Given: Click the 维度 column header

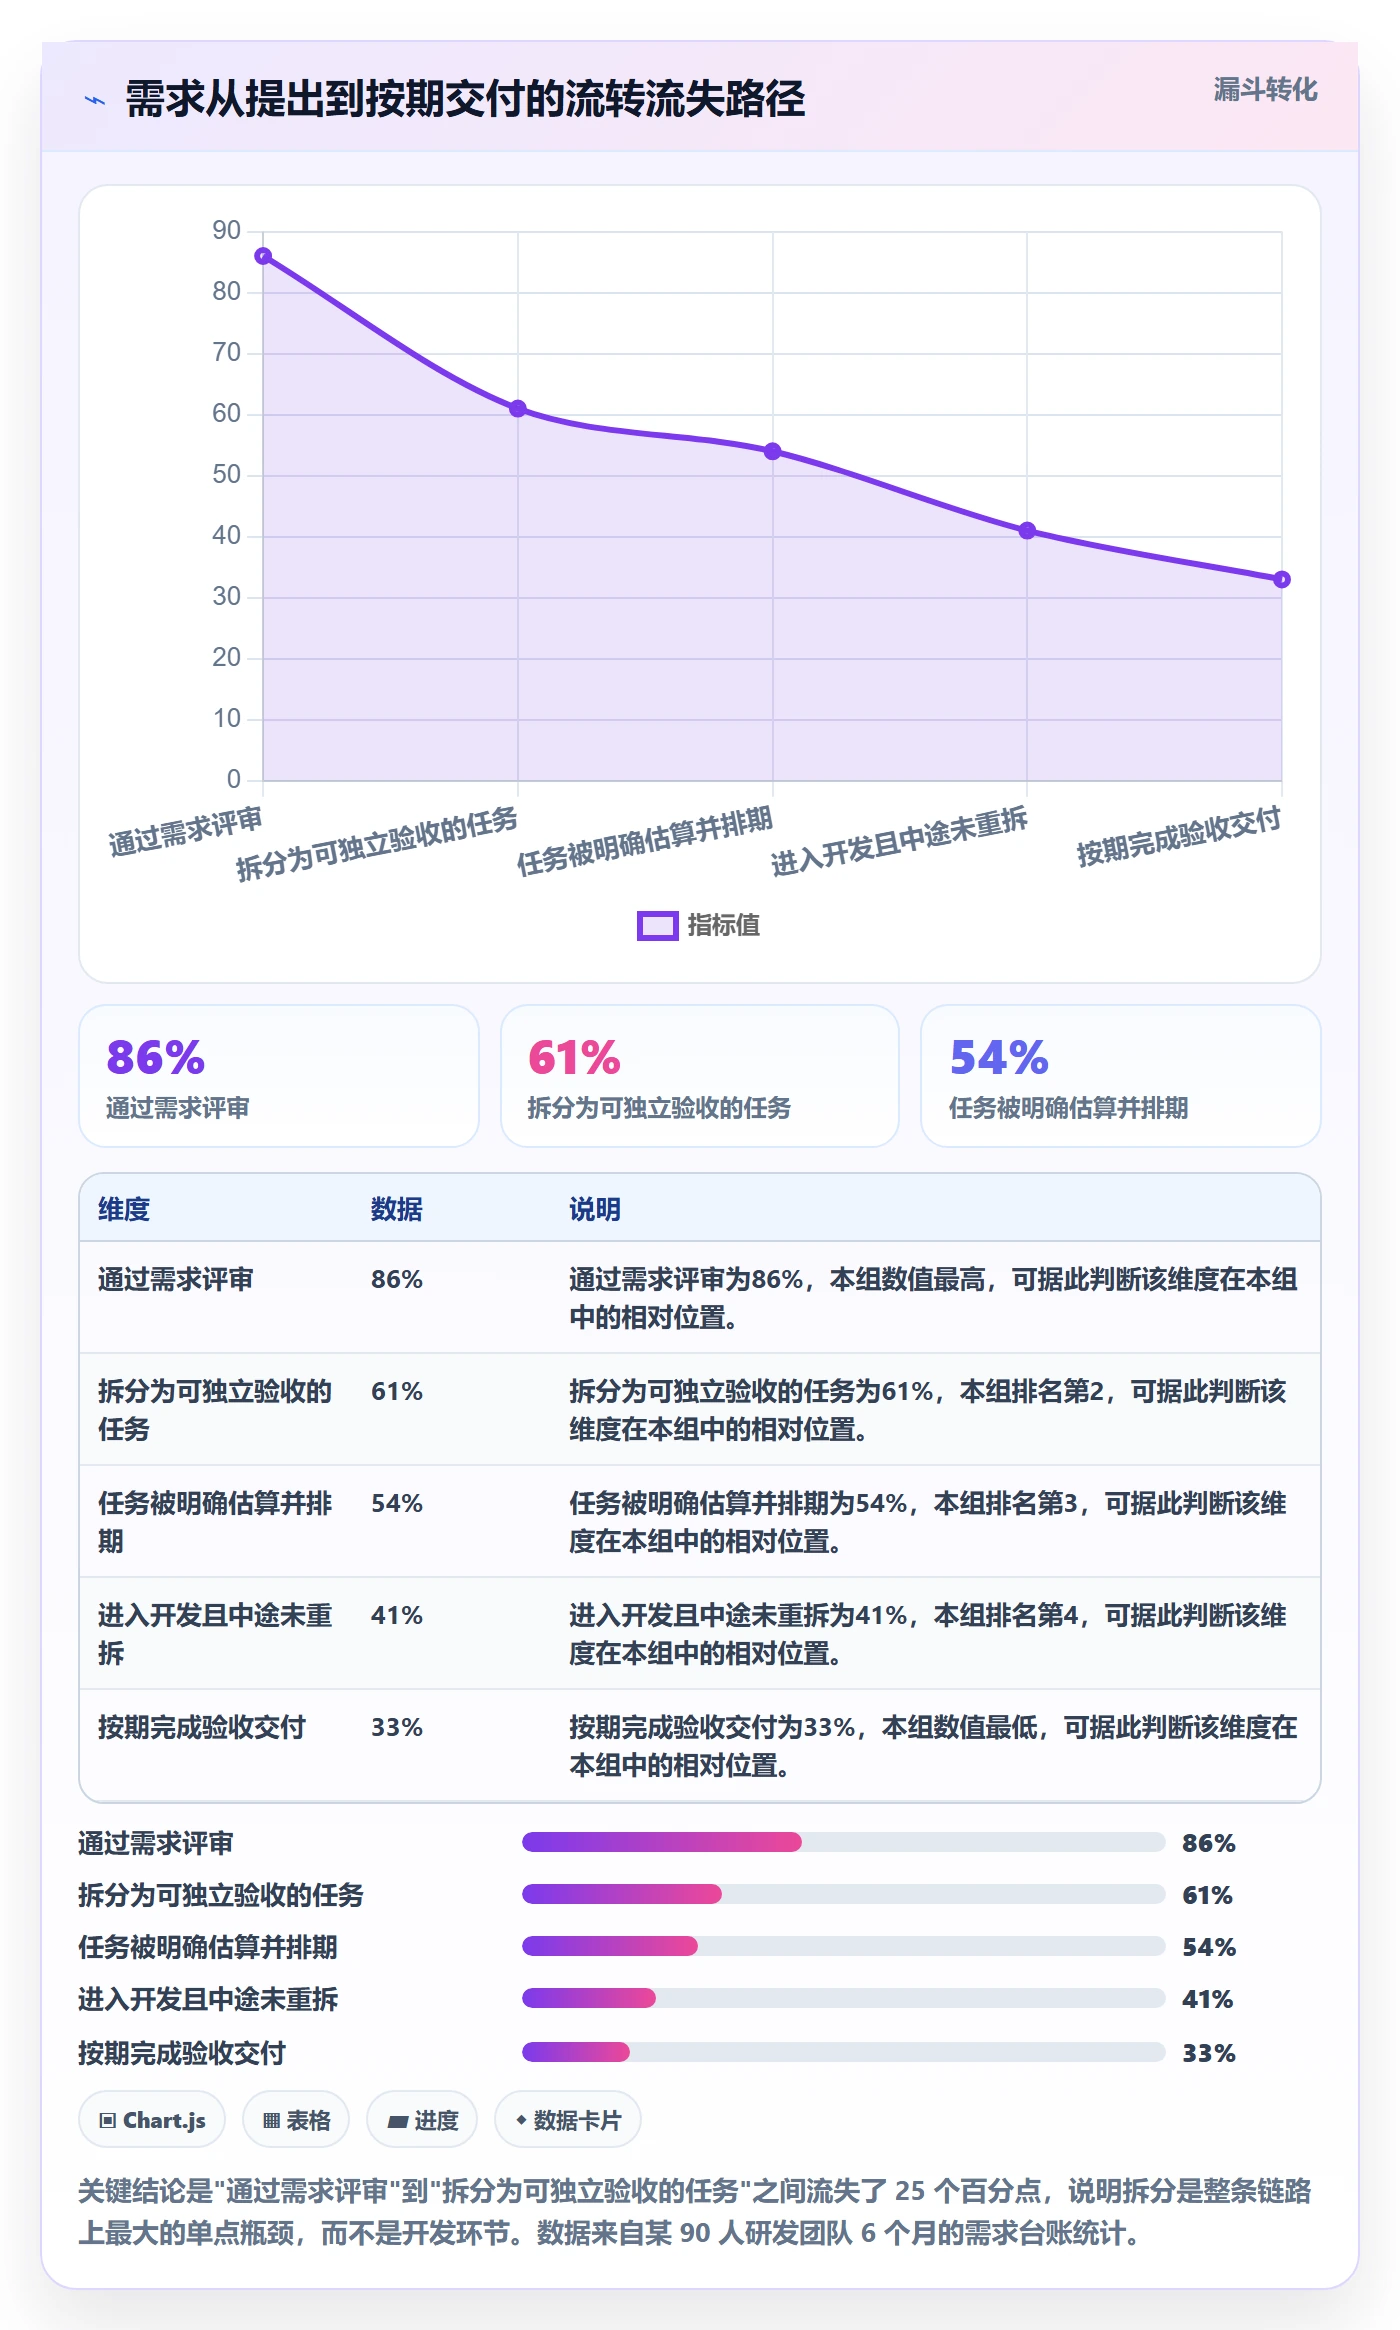Looking at the screenshot, I should [x=124, y=1209].
